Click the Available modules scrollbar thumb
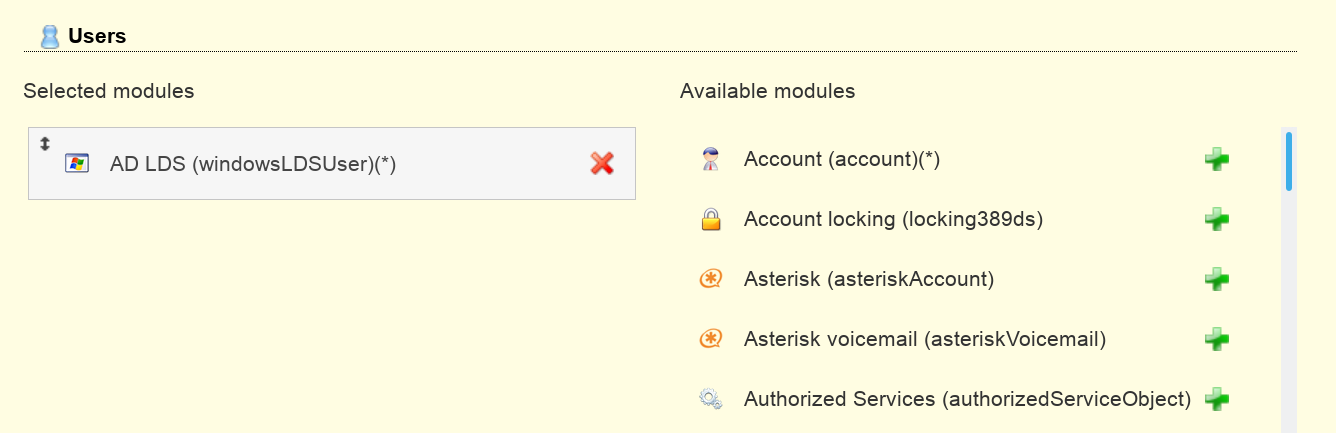Image resolution: width=1336 pixels, height=433 pixels. [1289, 160]
